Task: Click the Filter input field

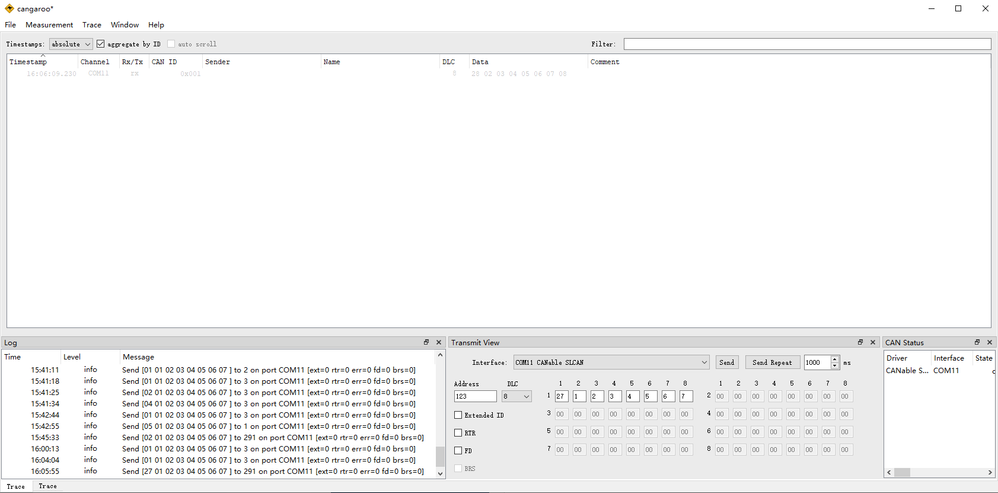Action: click(x=807, y=44)
